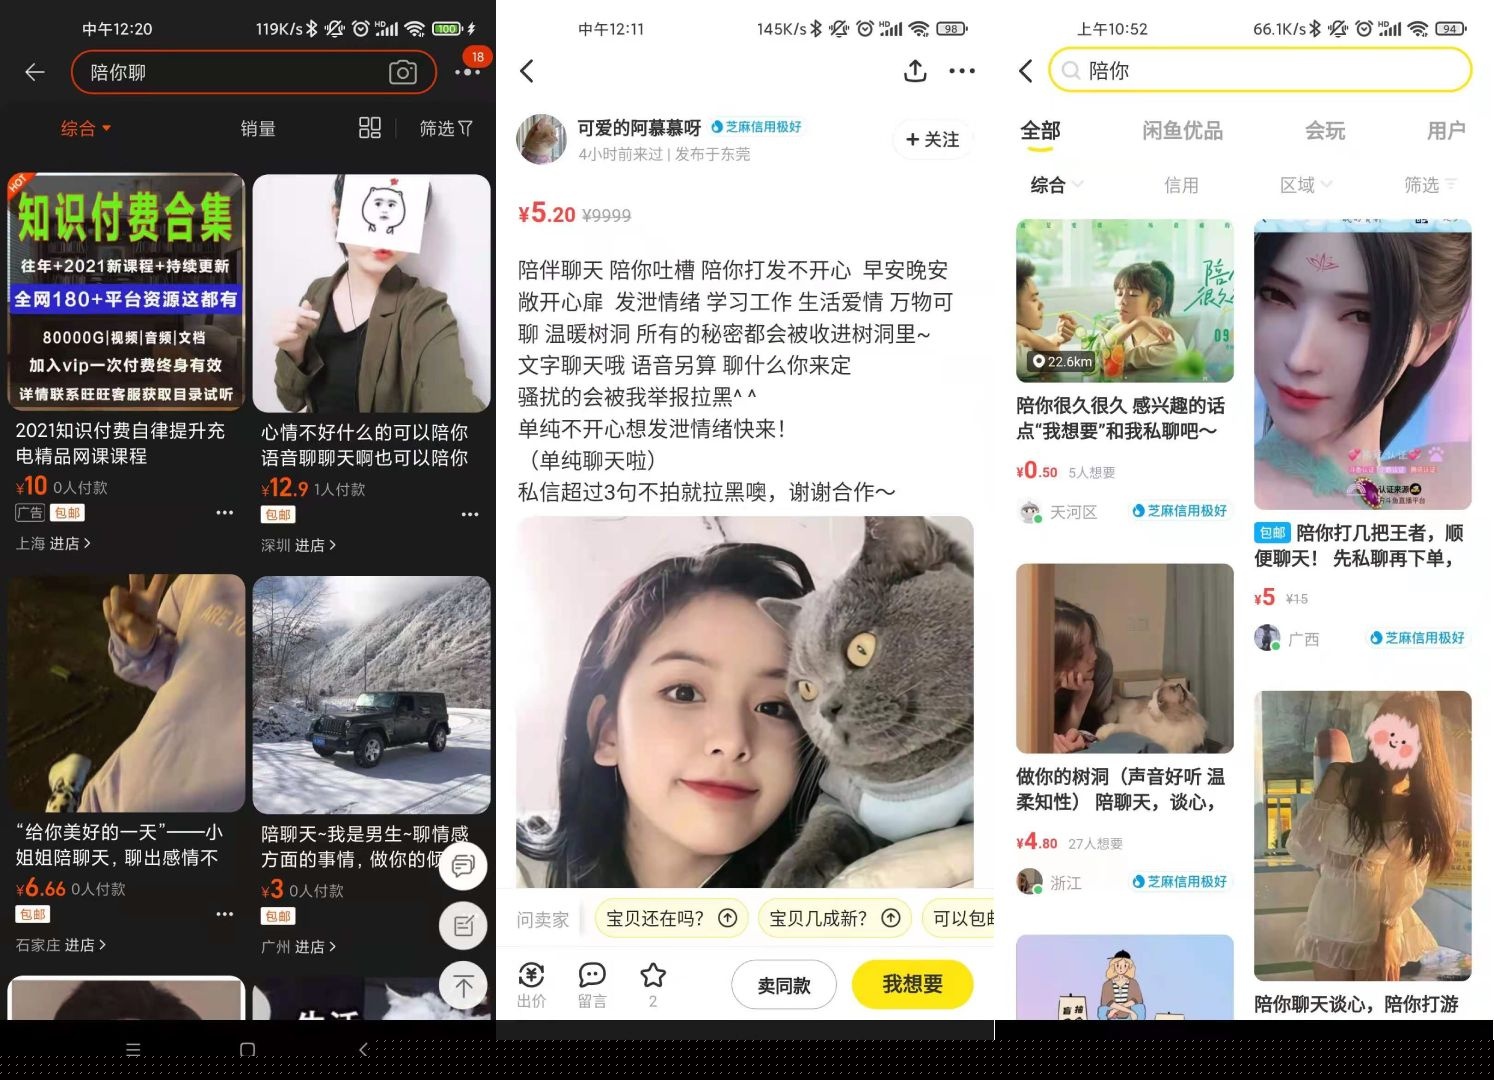This screenshot has height=1080, width=1494.
Task: Open 深圳 进店 shop link
Action: tap(298, 545)
